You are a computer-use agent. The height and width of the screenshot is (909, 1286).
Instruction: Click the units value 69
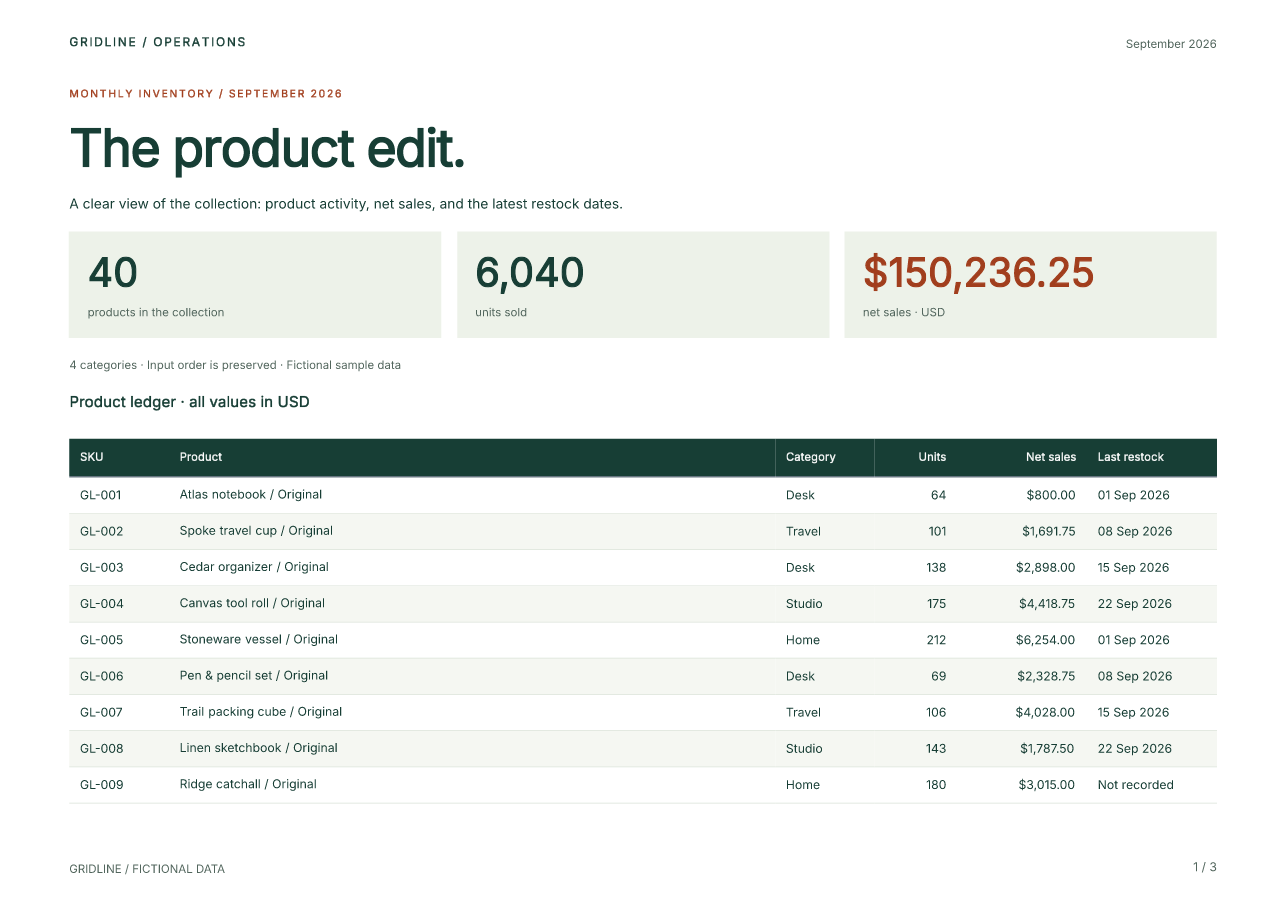(x=939, y=676)
